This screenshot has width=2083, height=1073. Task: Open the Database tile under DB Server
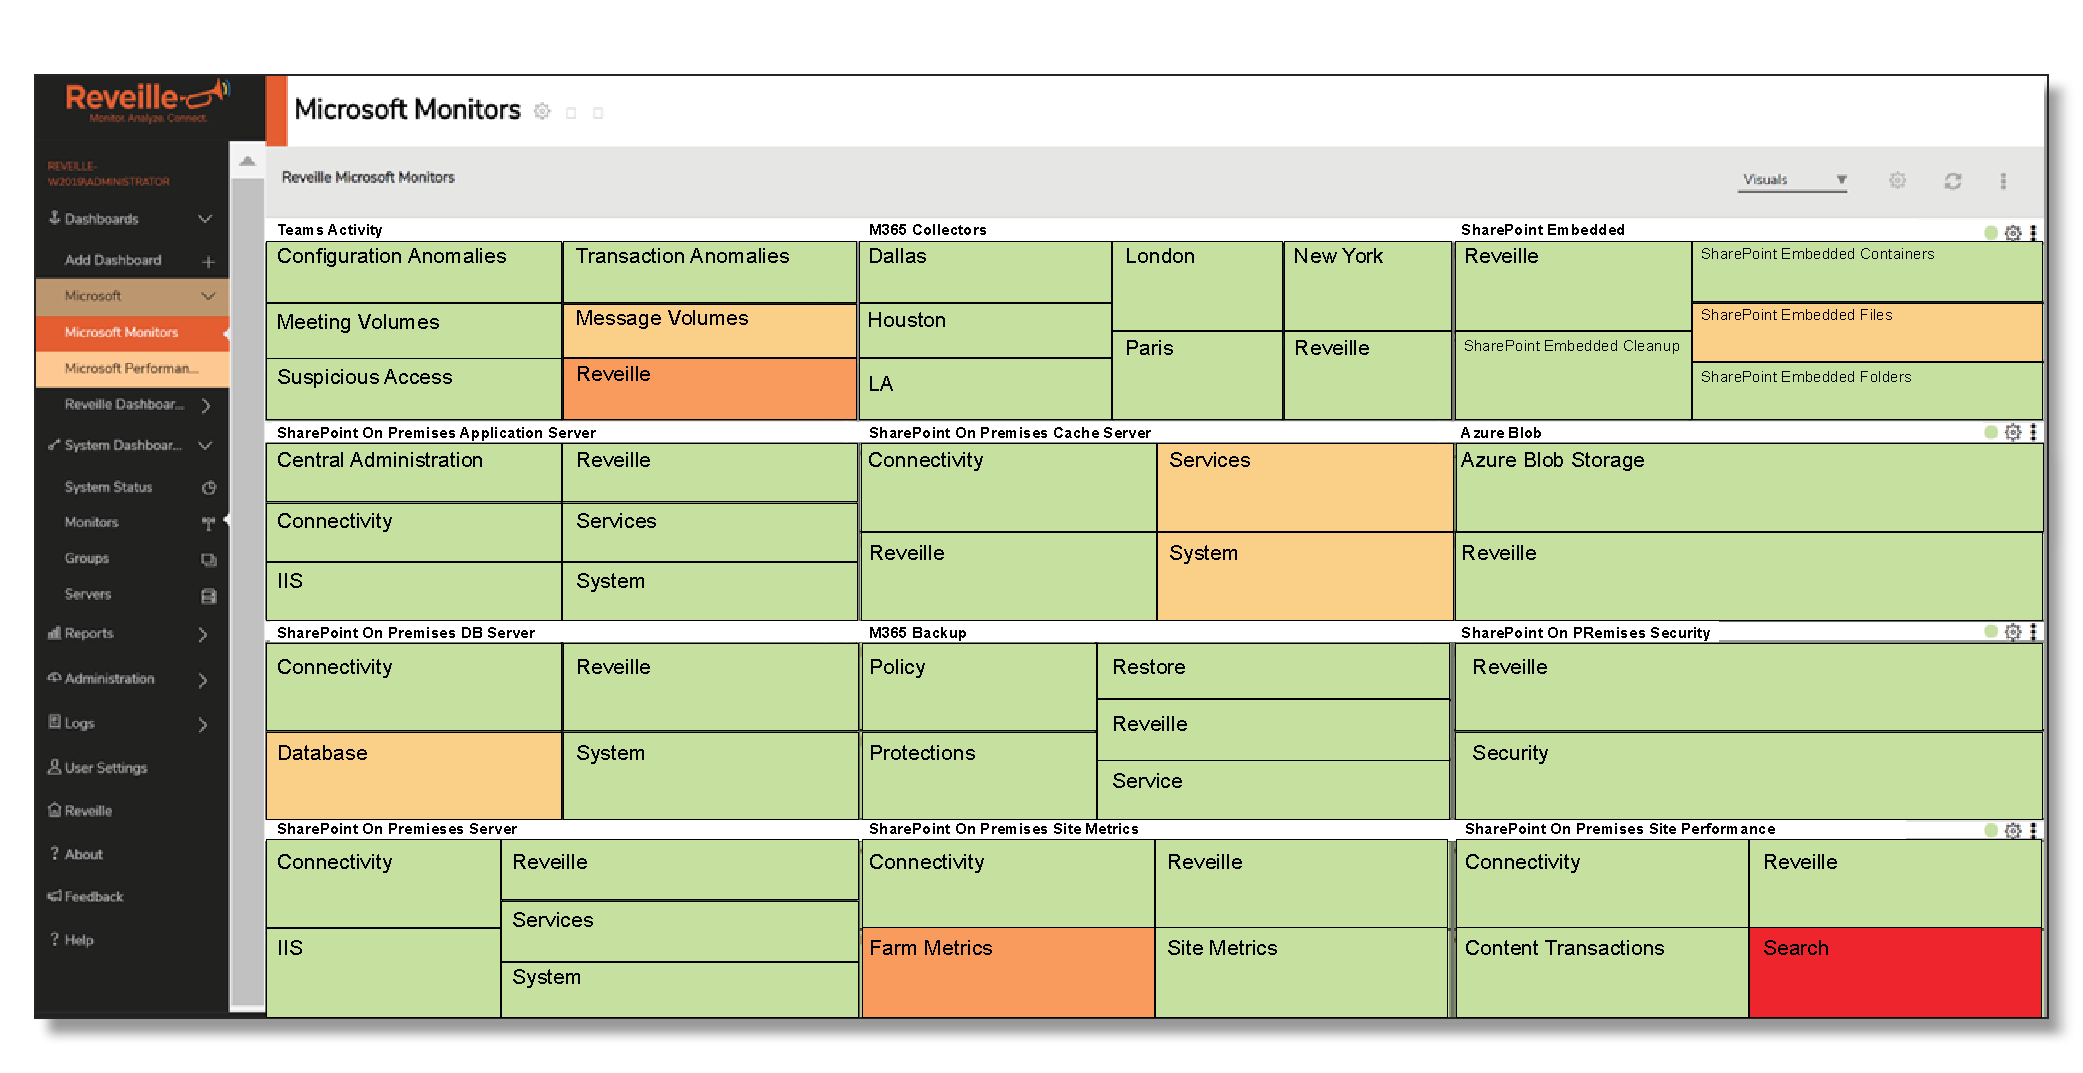[x=414, y=775]
